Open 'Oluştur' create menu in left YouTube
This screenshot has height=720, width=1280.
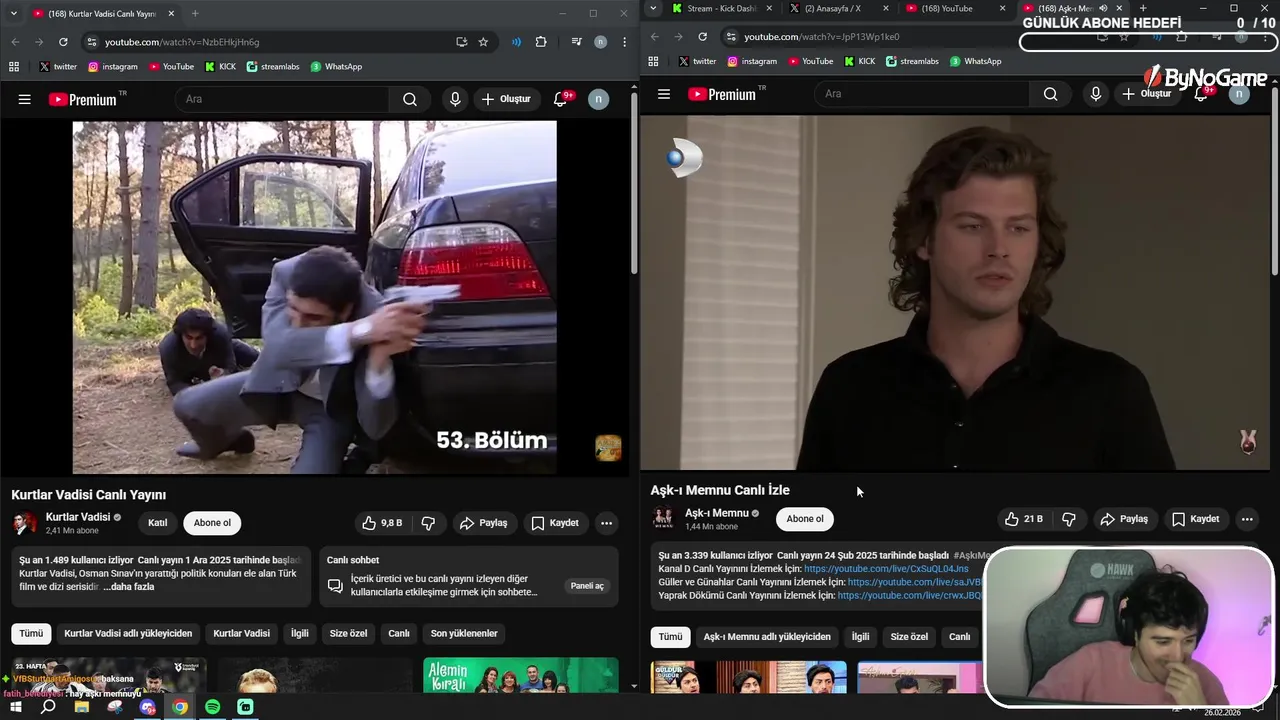point(506,99)
